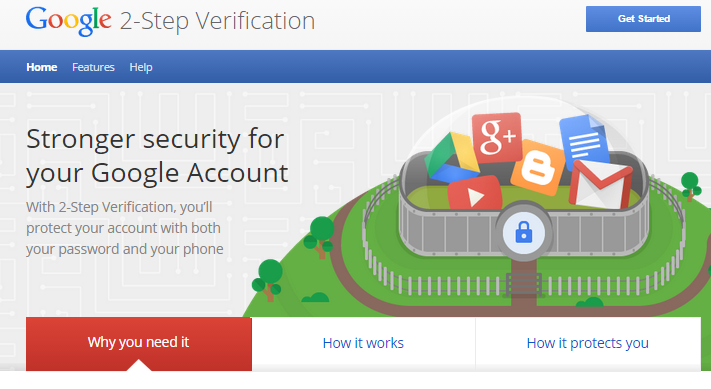Image resolution: width=711 pixels, height=389 pixels.
Task: Click the white pointer arrow under the red tab
Action: [x=139, y=365]
